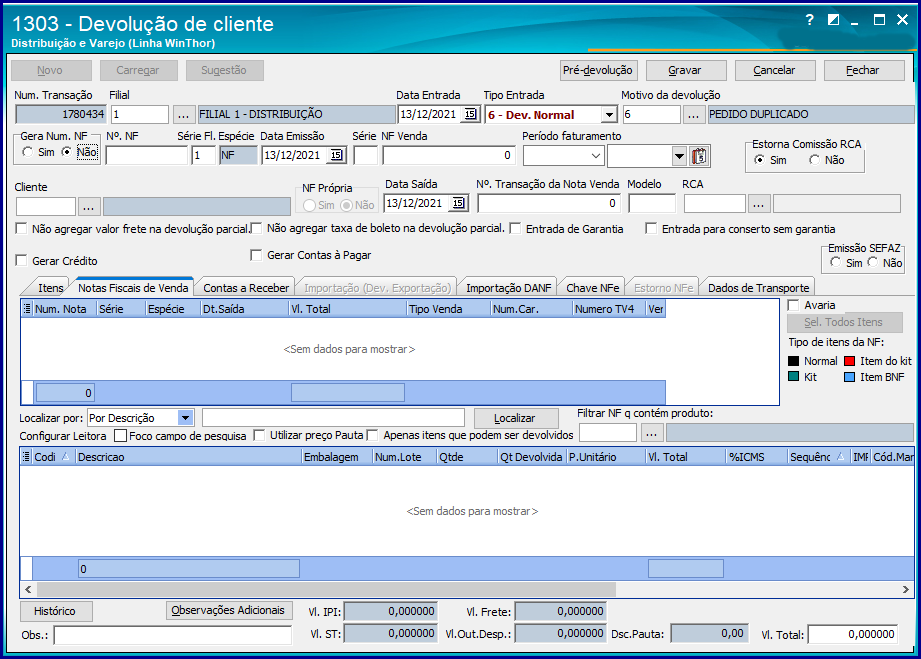Click the Descricao column header
The height and width of the screenshot is (659, 921).
tap(188, 457)
